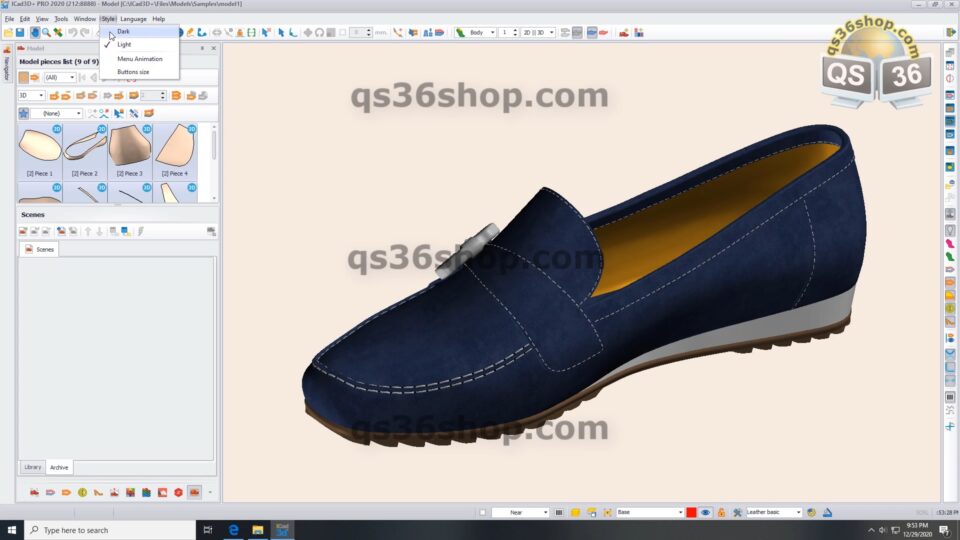The height and width of the screenshot is (540, 960).
Task: Click the lightning icon in Scenes toolbar
Action: point(141,231)
